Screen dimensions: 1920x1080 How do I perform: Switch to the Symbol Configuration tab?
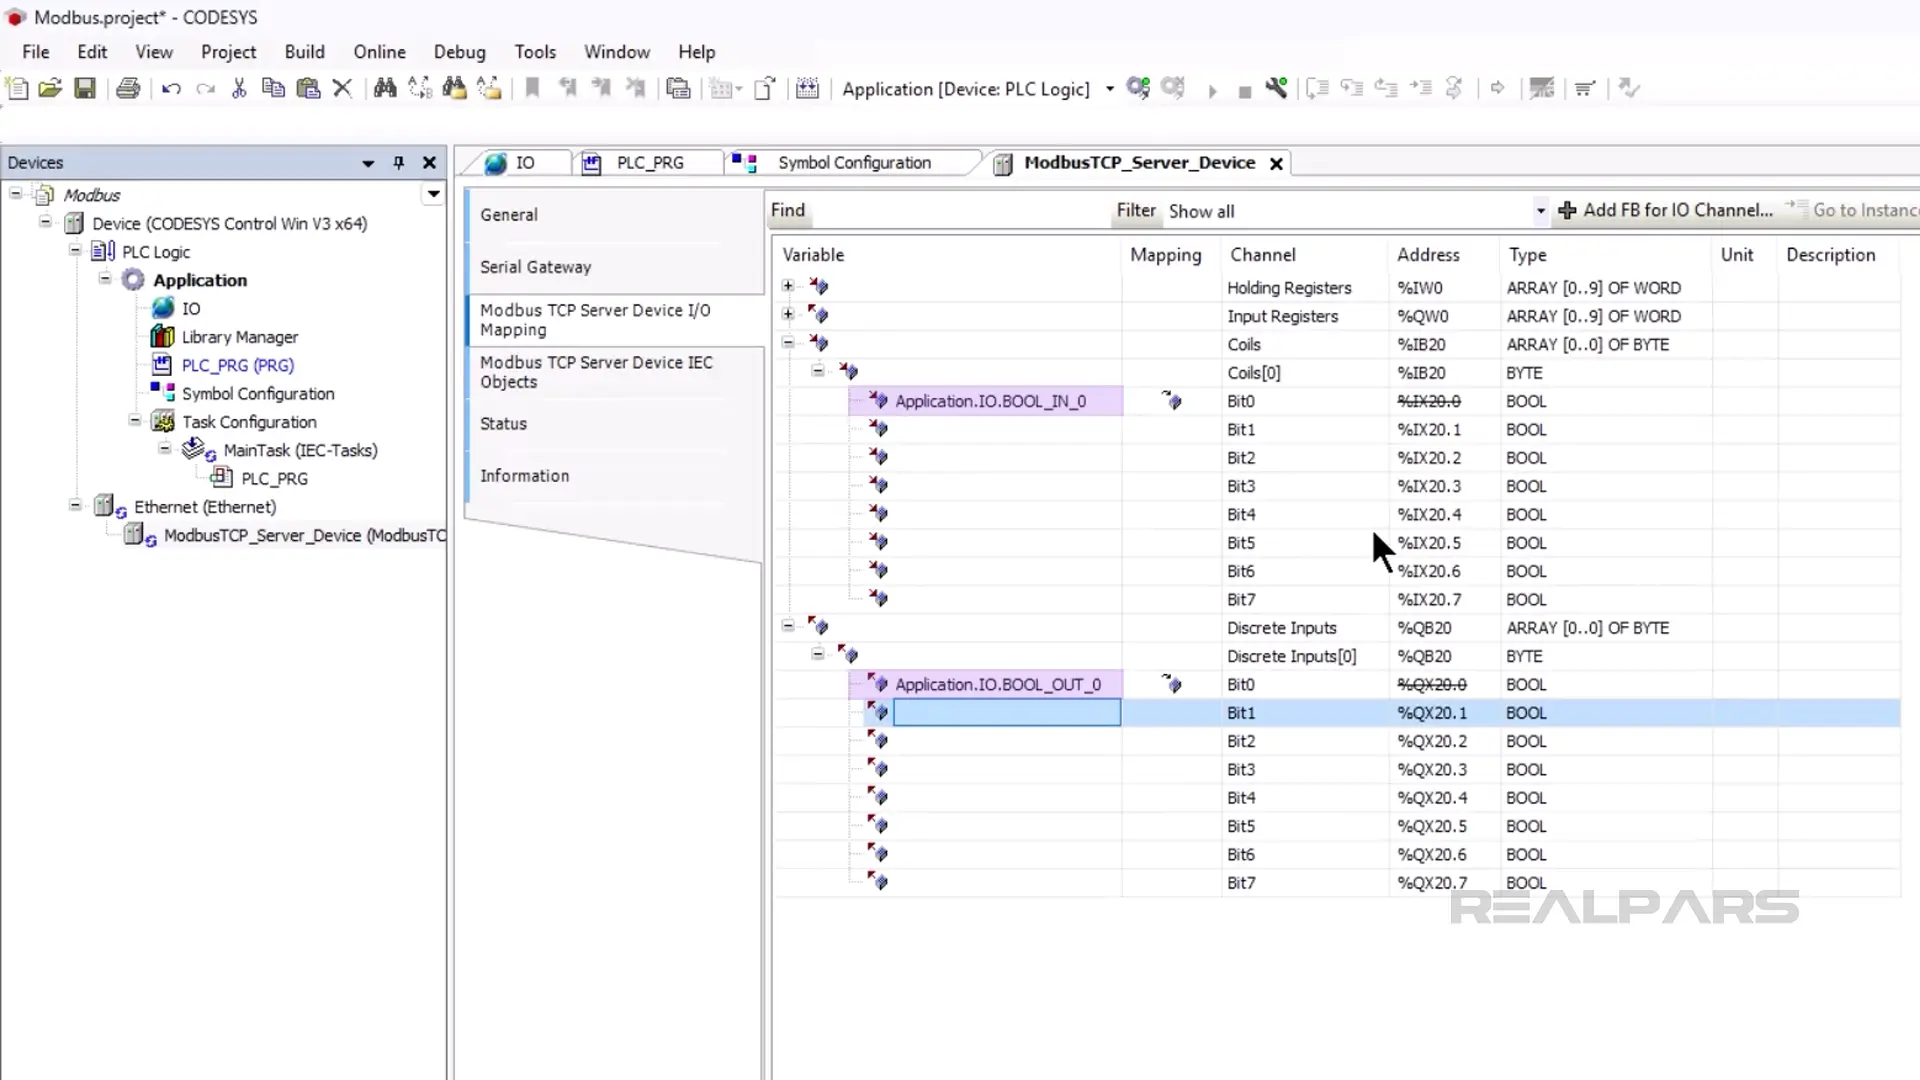tap(854, 163)
